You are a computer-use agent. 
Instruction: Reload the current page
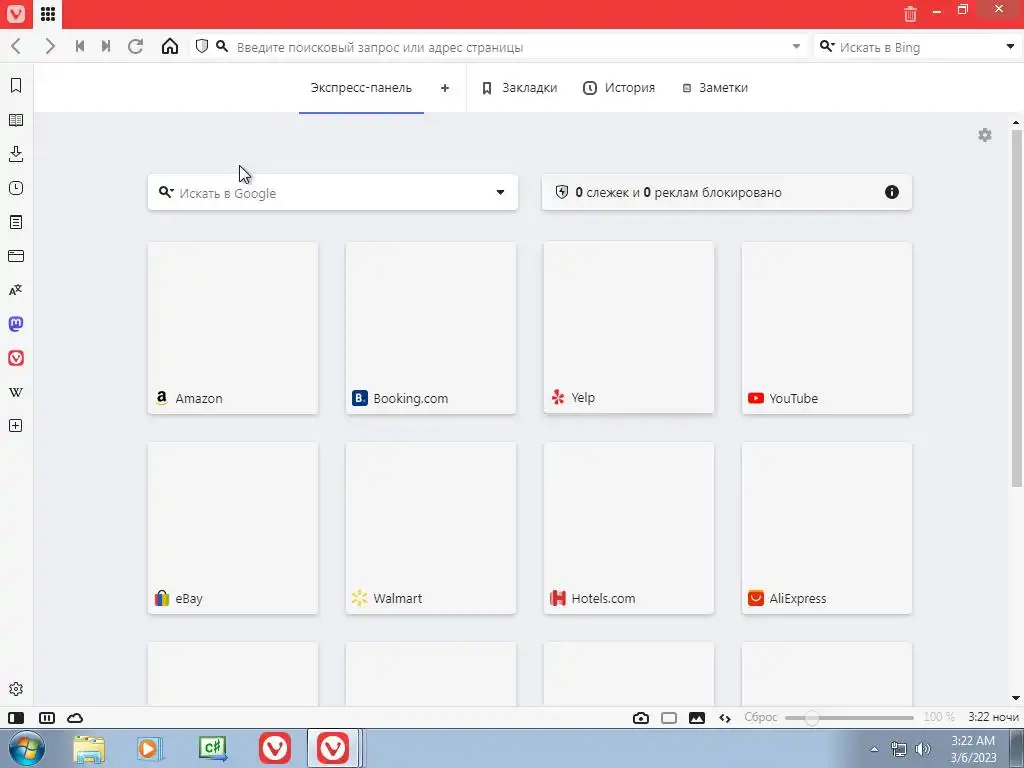[x=135, y=46]
